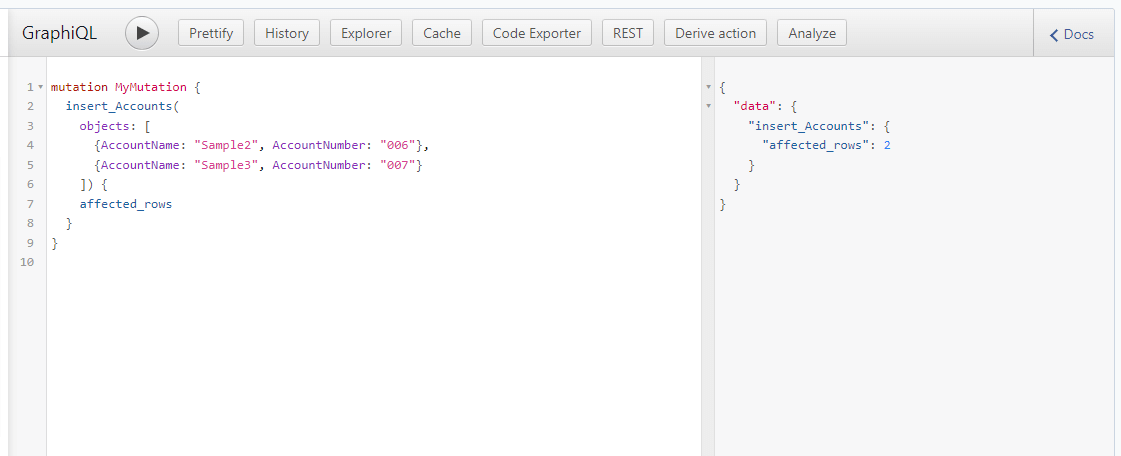Toggle the Explorer panel
This screenshot has width=1121, height=456.
coord(366,33)
